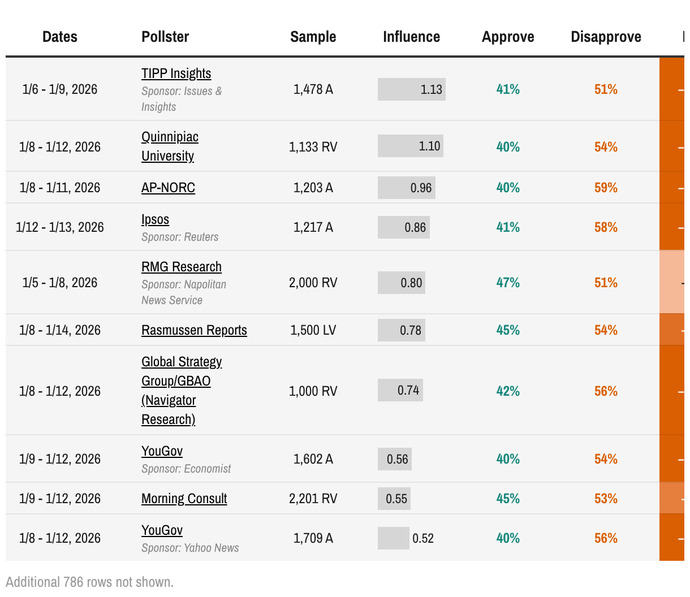Sort by the Approve column header

pyautogui.click(x=508, y=37)
